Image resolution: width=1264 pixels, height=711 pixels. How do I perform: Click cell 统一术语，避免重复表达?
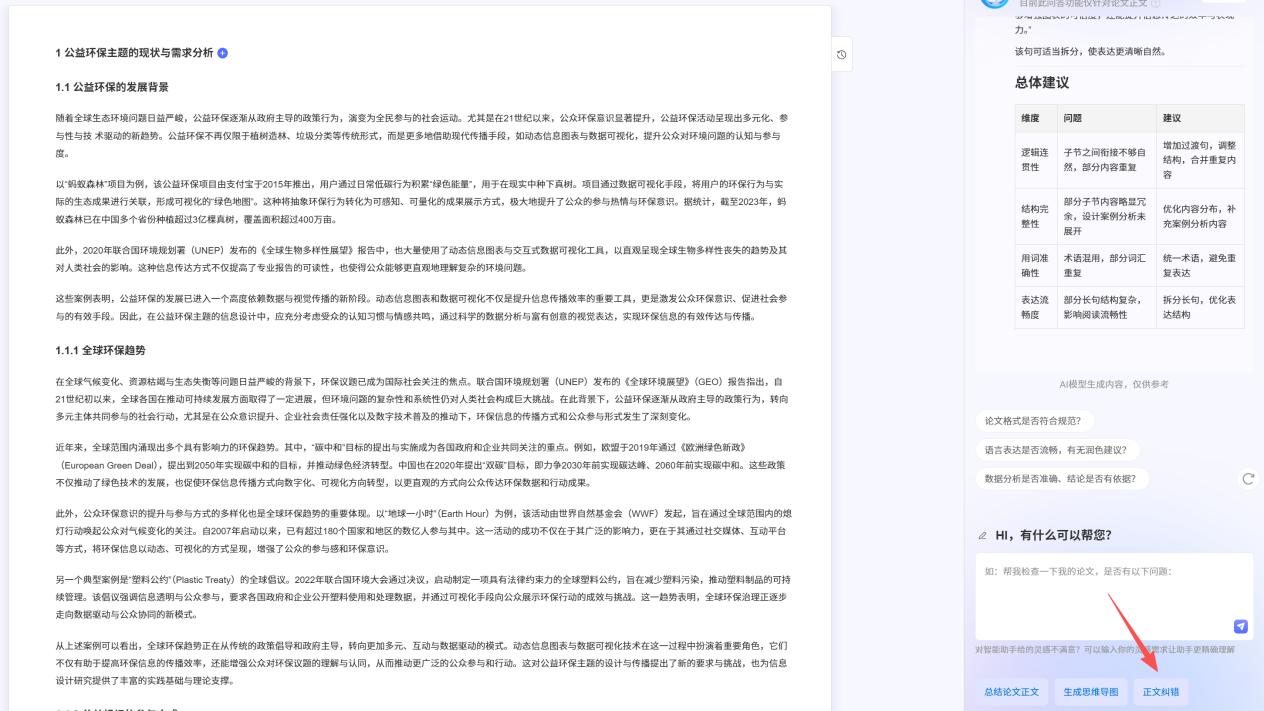[1200, 266]
